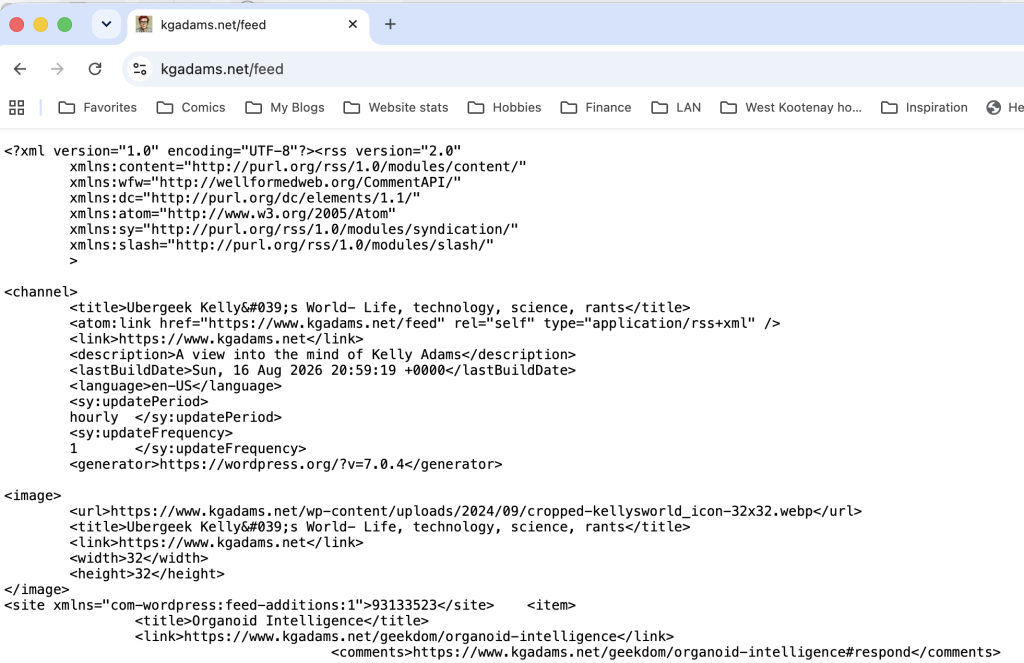Click the item link organoid-intelligence line
The width and height of the screenshot is (1024, 663).
tap(404, 637)
